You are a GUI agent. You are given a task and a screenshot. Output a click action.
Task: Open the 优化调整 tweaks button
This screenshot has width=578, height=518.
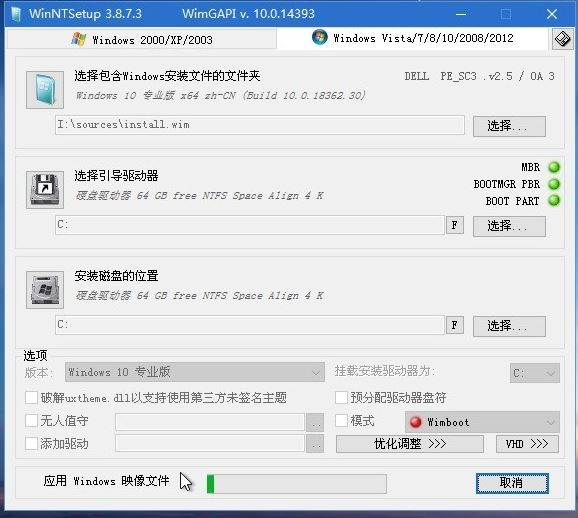coord(410,444)
